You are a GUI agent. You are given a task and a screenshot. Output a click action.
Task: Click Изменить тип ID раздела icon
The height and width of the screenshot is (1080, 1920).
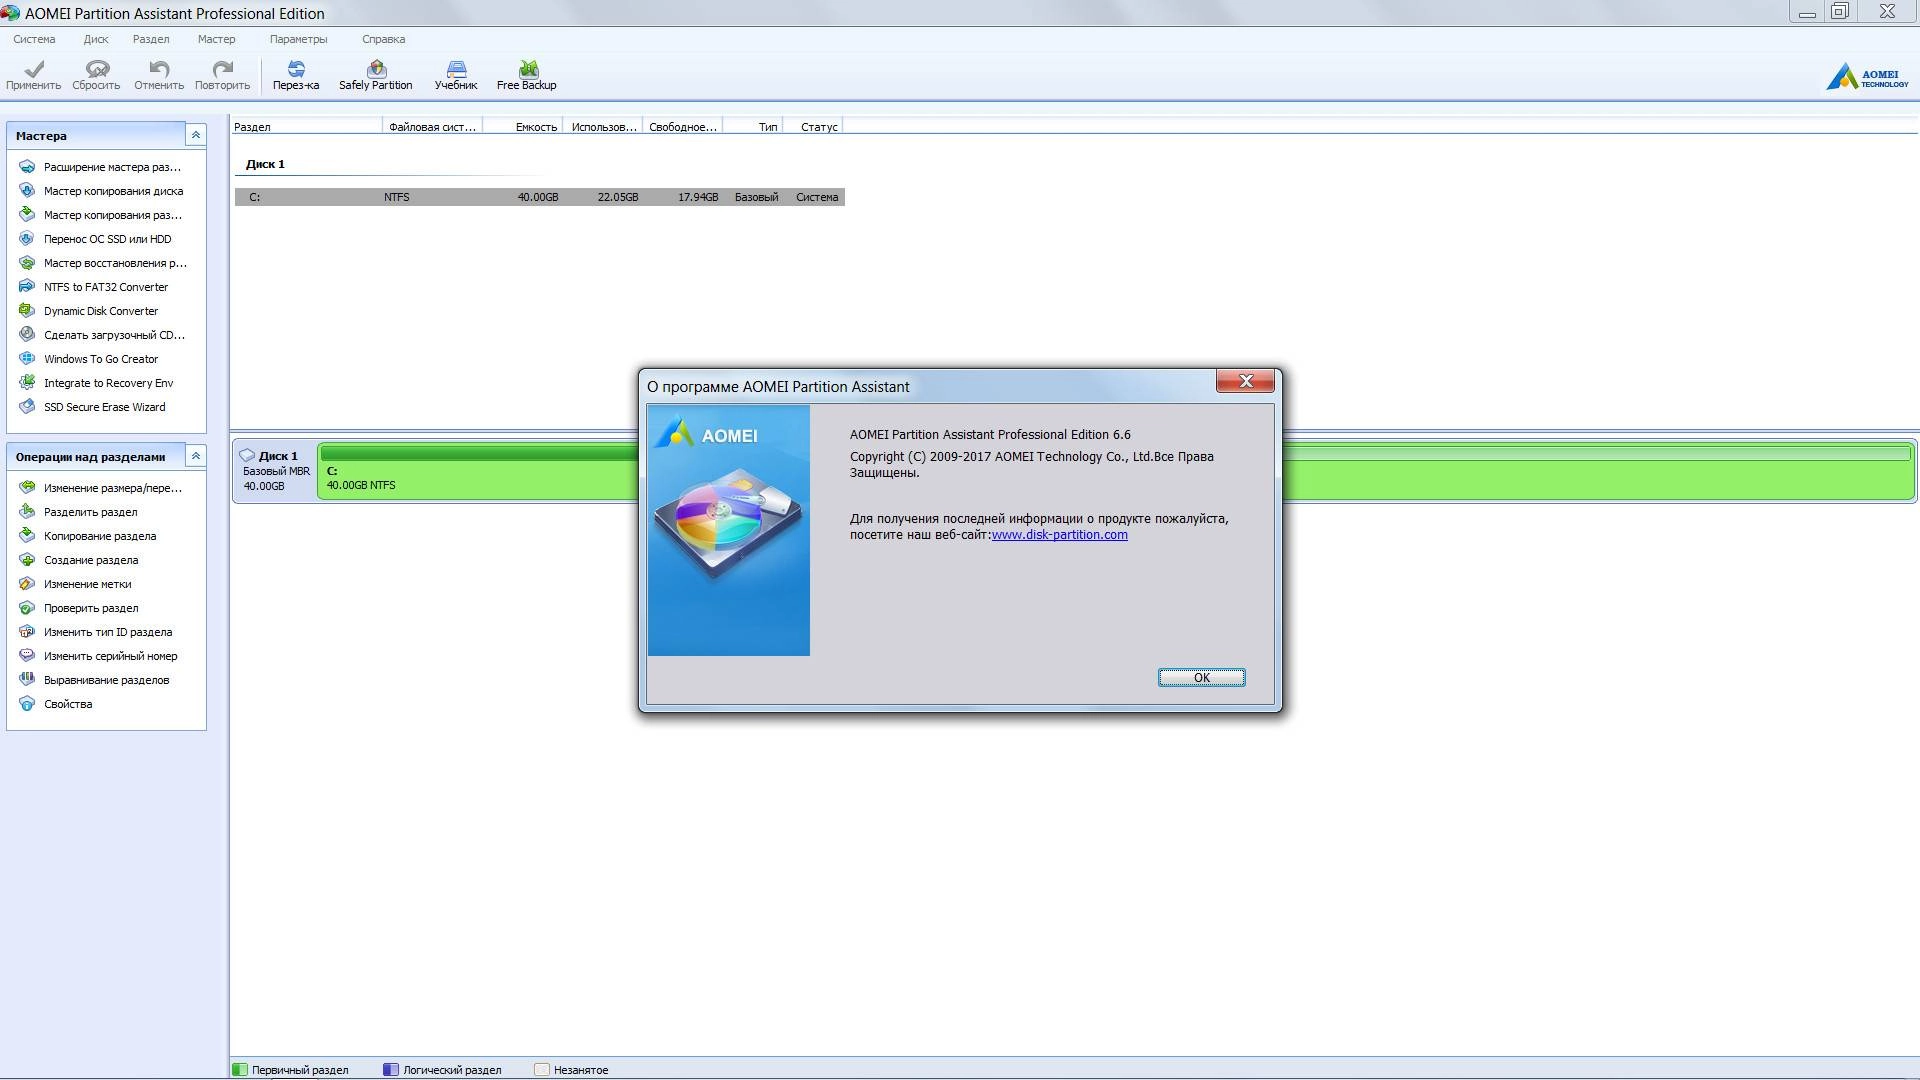(27, 632)
